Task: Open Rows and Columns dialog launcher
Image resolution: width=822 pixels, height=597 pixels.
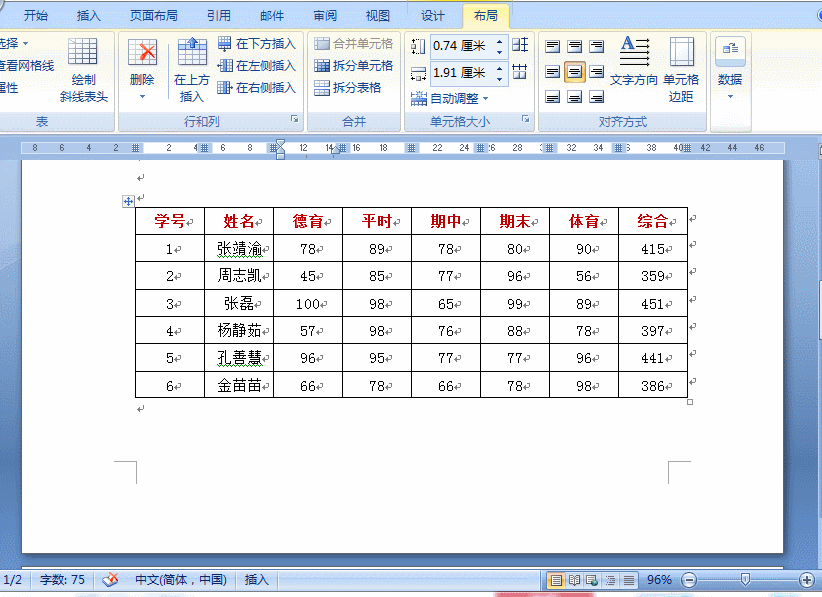Action: point(295,120)
